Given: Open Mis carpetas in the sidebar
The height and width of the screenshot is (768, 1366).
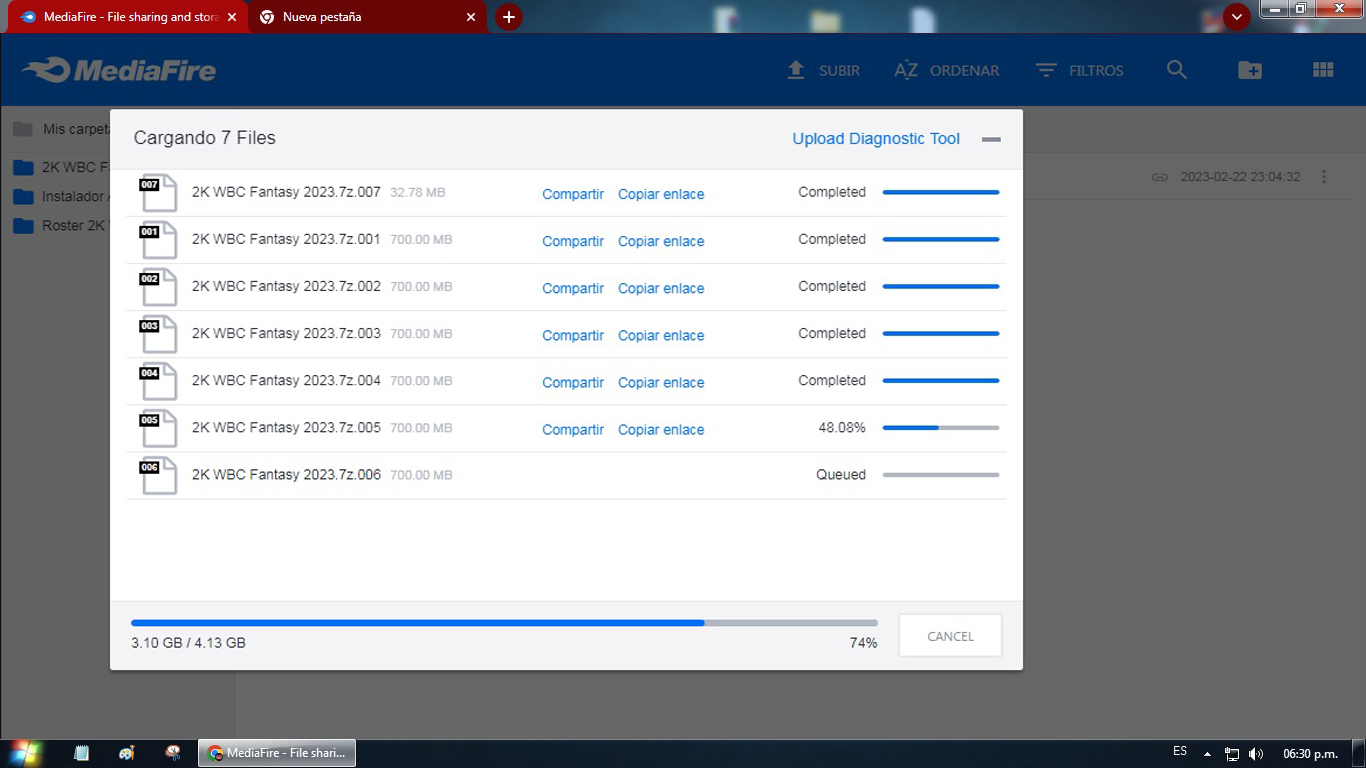Looking at the screenshot, I should pyautogui.click(x=60, y=129).
